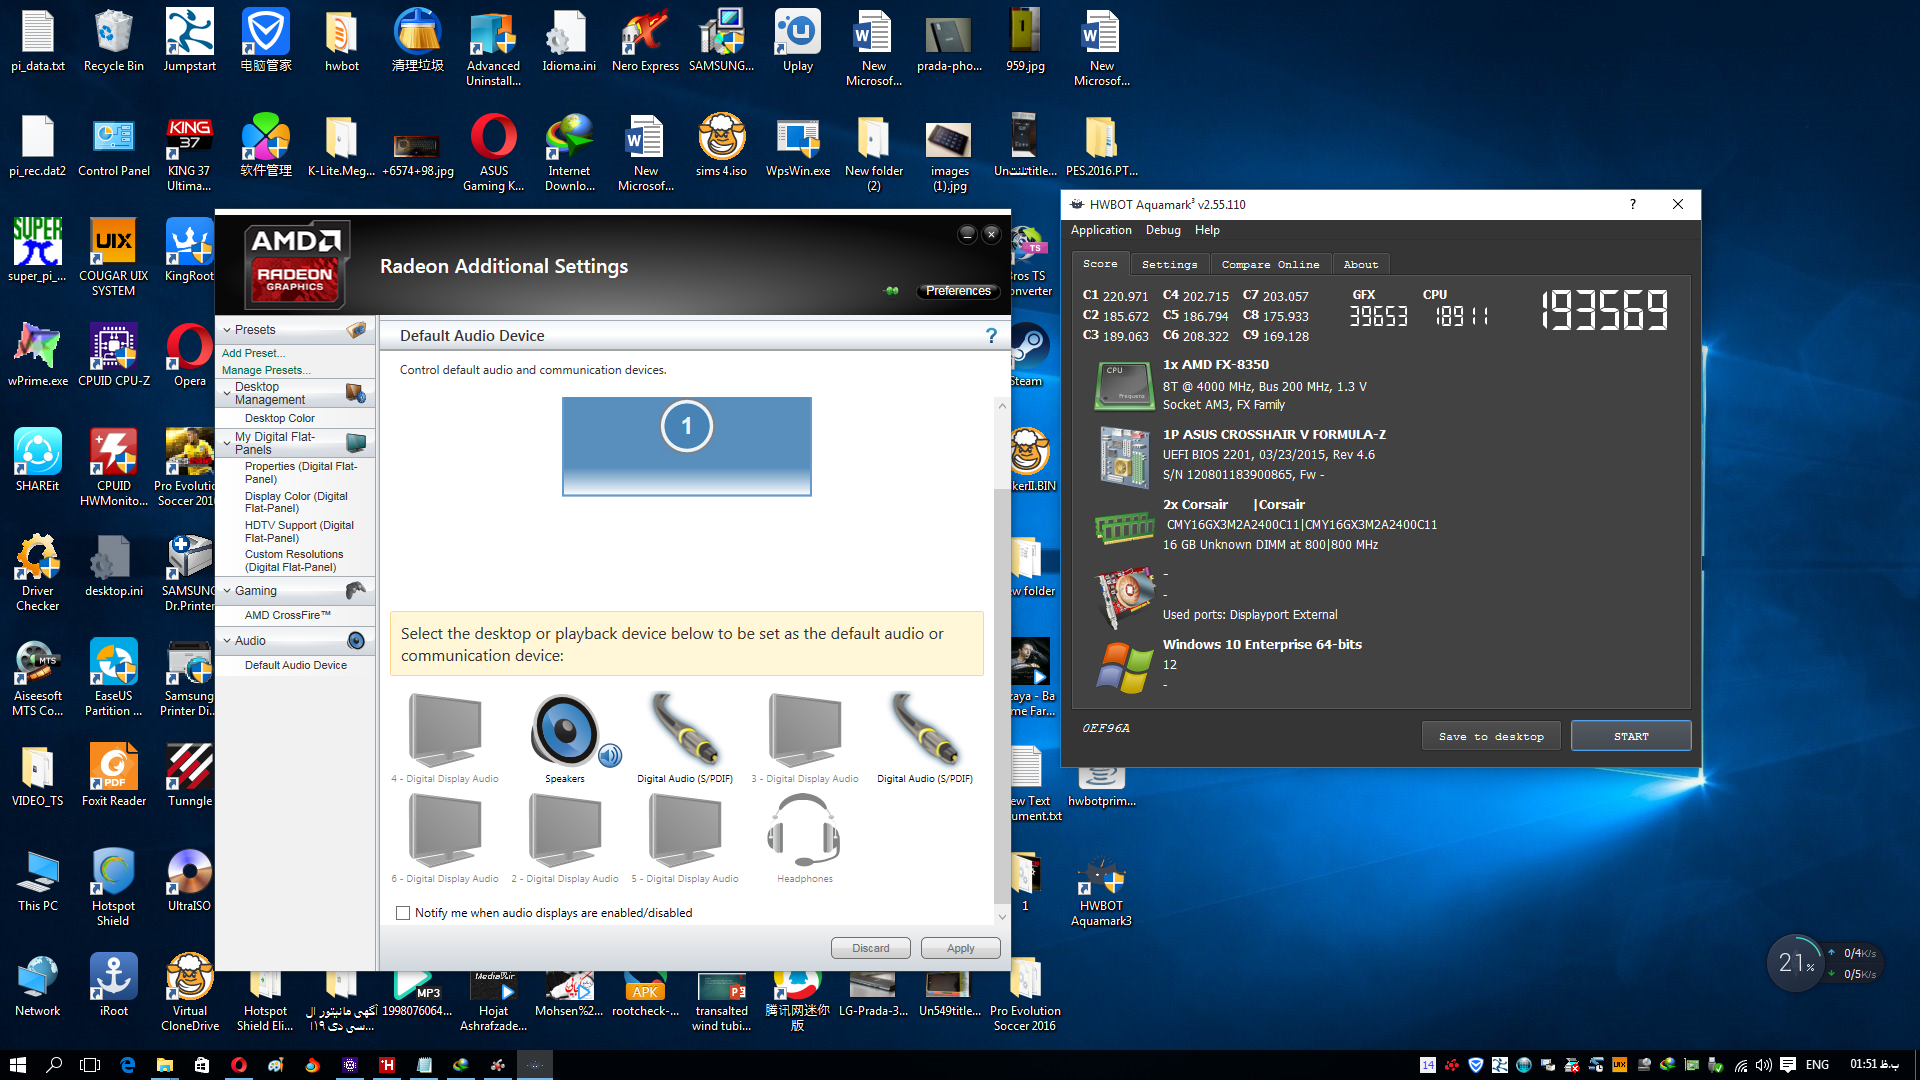
Task: Click the Windows logo icon in Aquamark
Action: click(x=1124, y=667)
